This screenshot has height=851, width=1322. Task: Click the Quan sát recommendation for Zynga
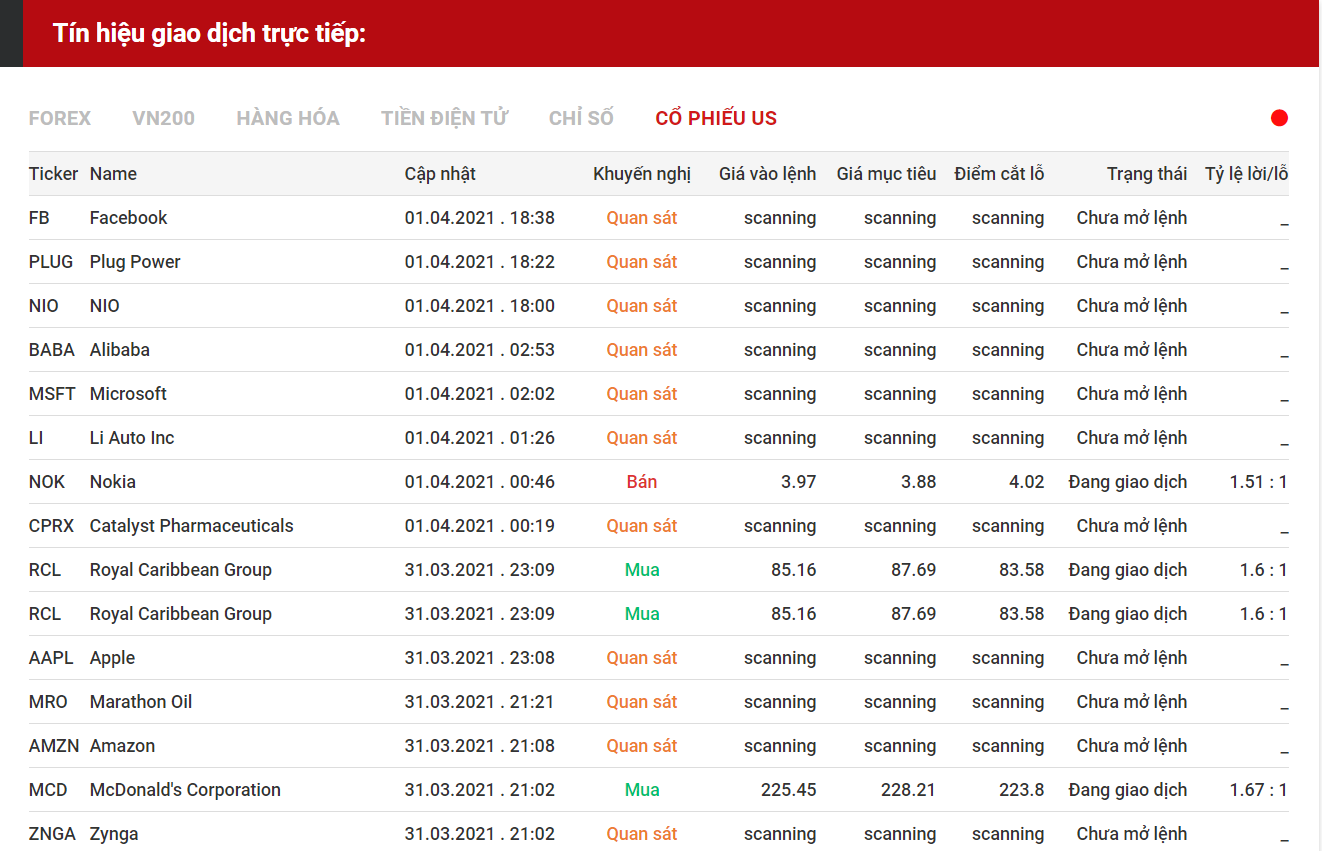coord(642,834)
